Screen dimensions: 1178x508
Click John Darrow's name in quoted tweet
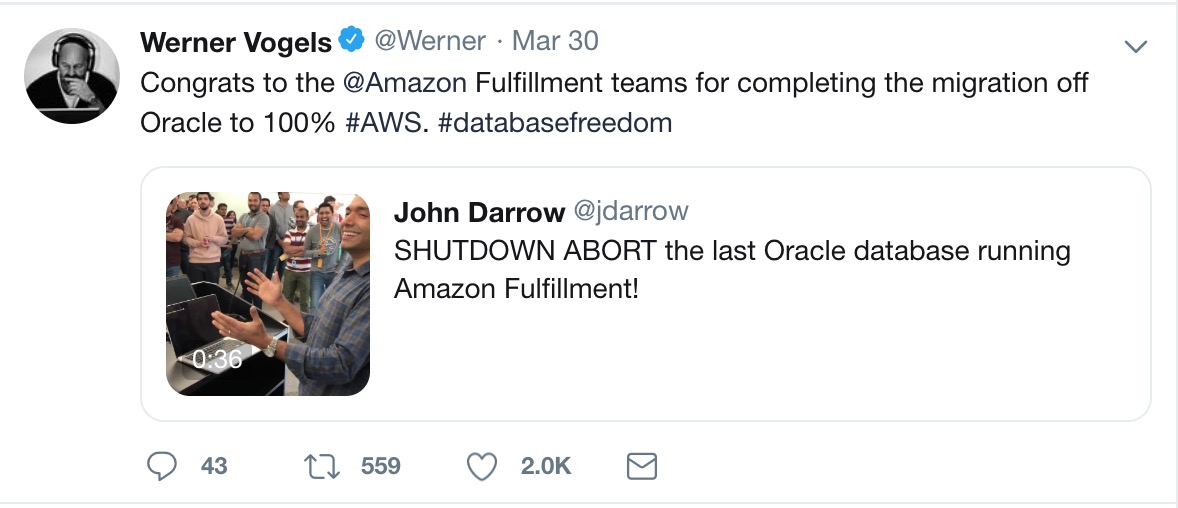479,212
